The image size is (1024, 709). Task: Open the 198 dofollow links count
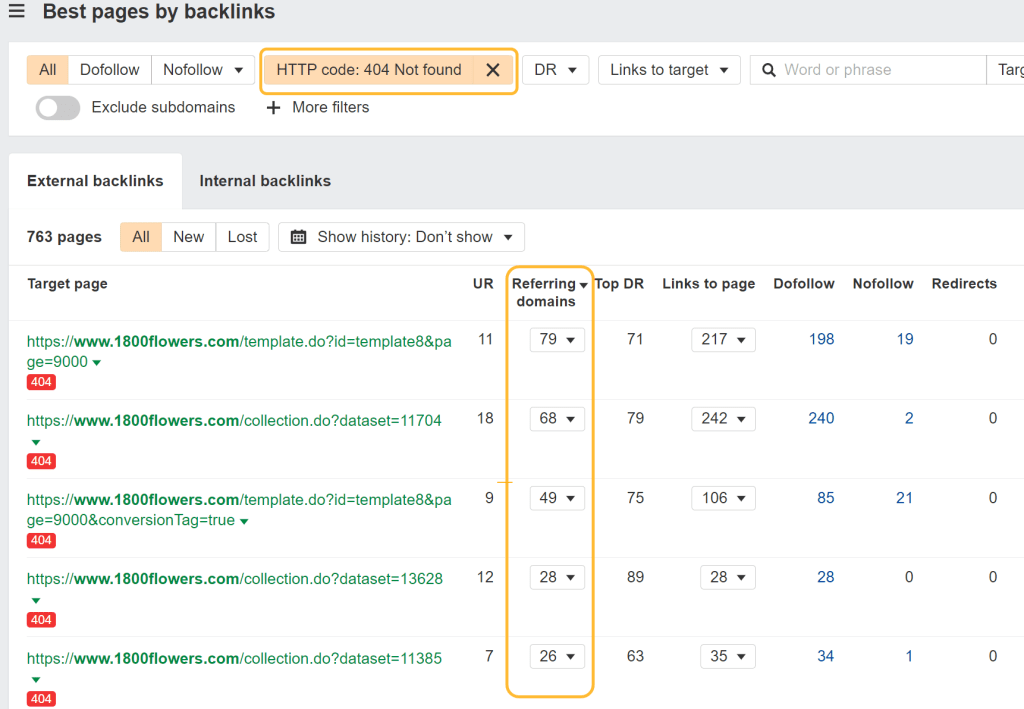click(x=821, y=339)
